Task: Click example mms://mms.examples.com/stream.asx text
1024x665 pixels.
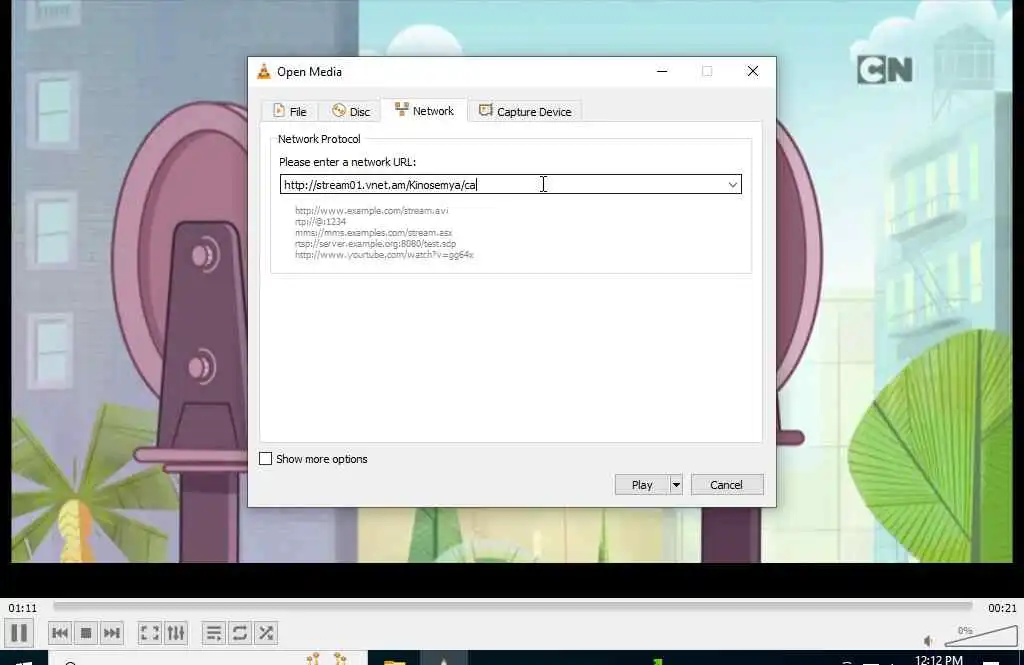Action: 374,233
